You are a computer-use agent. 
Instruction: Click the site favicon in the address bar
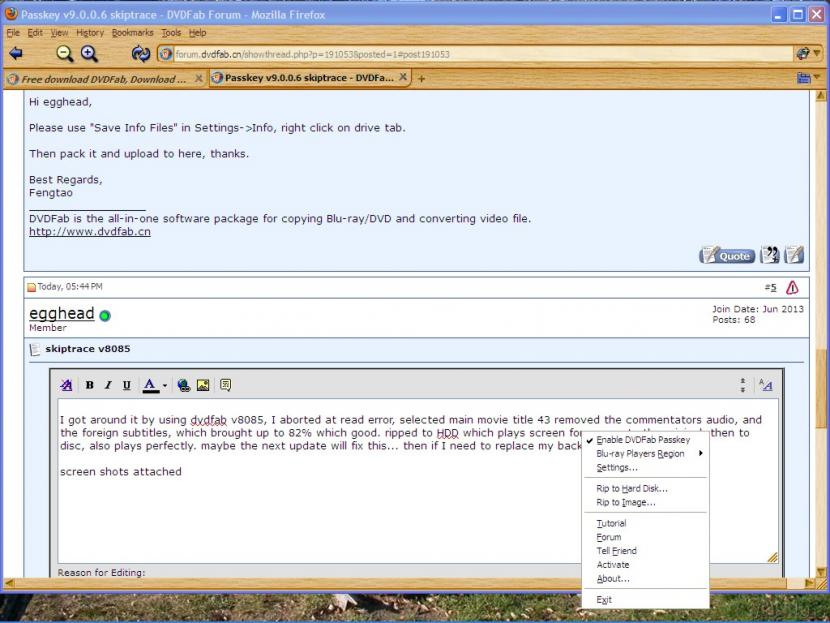click(166, 54)
